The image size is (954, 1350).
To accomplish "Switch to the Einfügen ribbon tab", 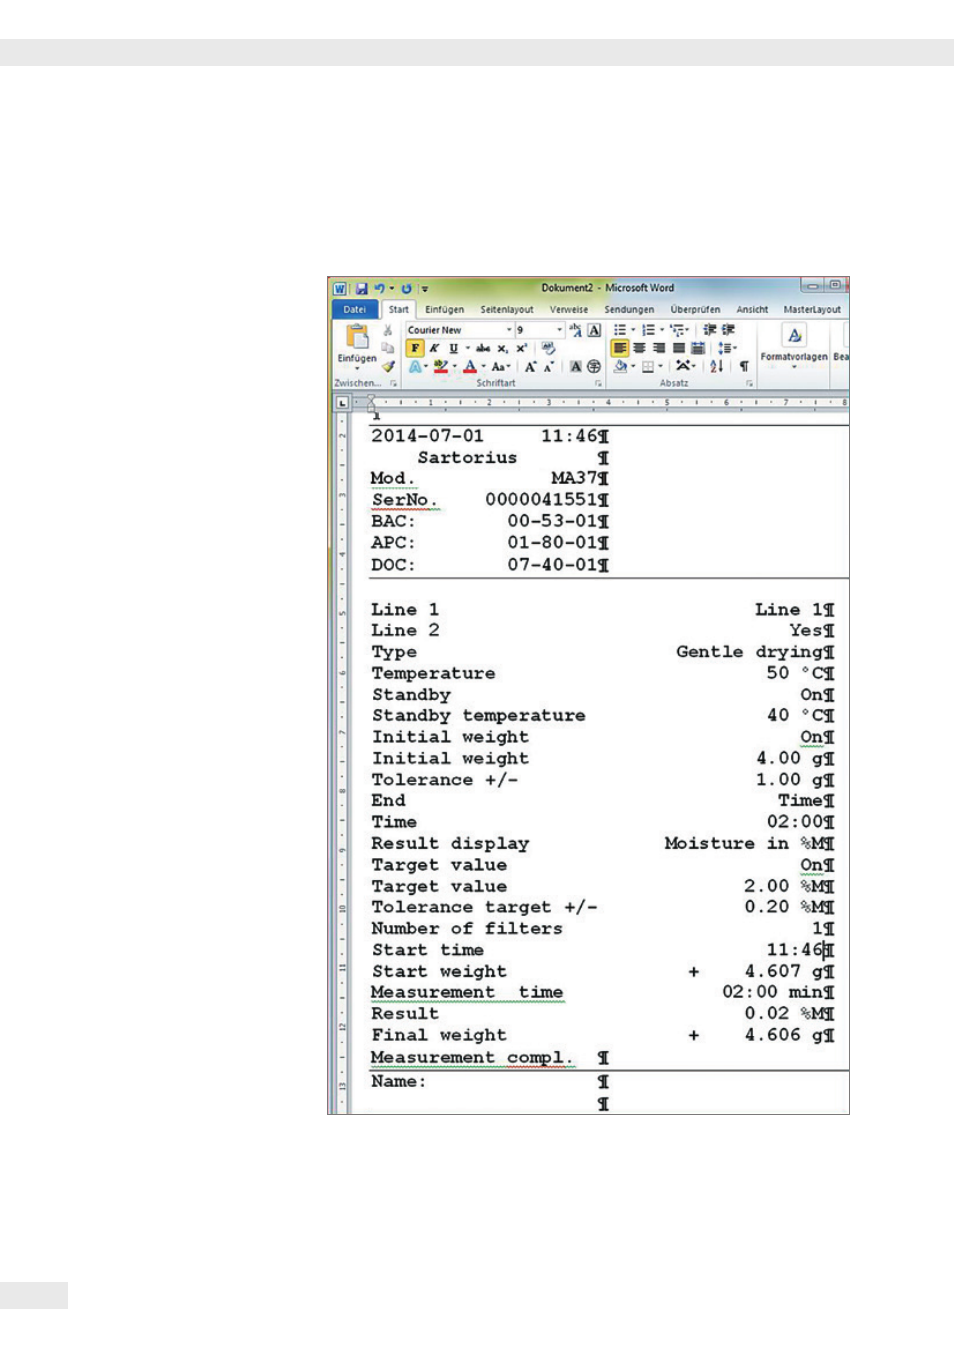I will pos(444,310).
